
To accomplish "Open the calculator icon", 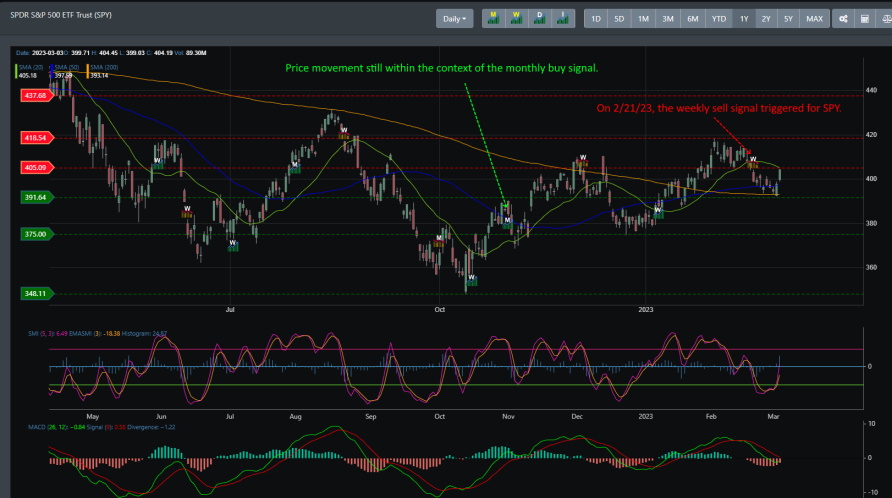I will [865, 19].
